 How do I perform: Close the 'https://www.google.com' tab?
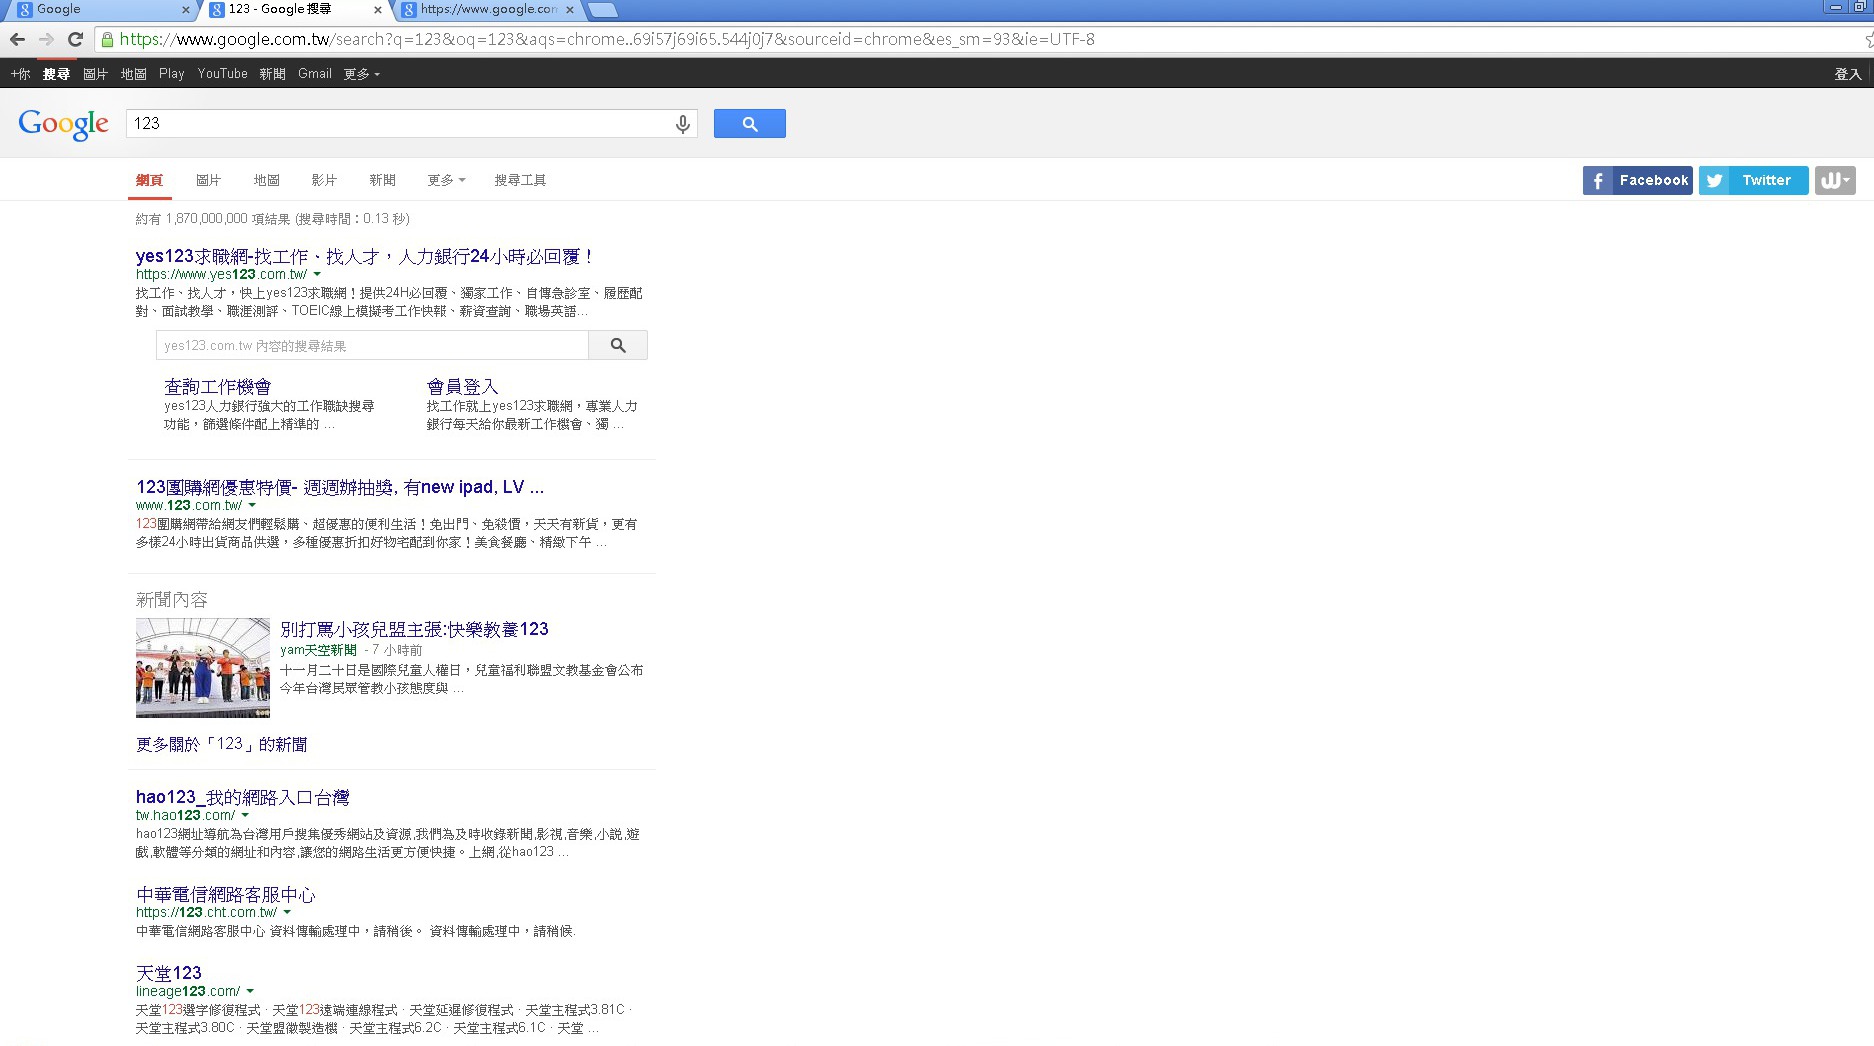click(x=570, y=10)
